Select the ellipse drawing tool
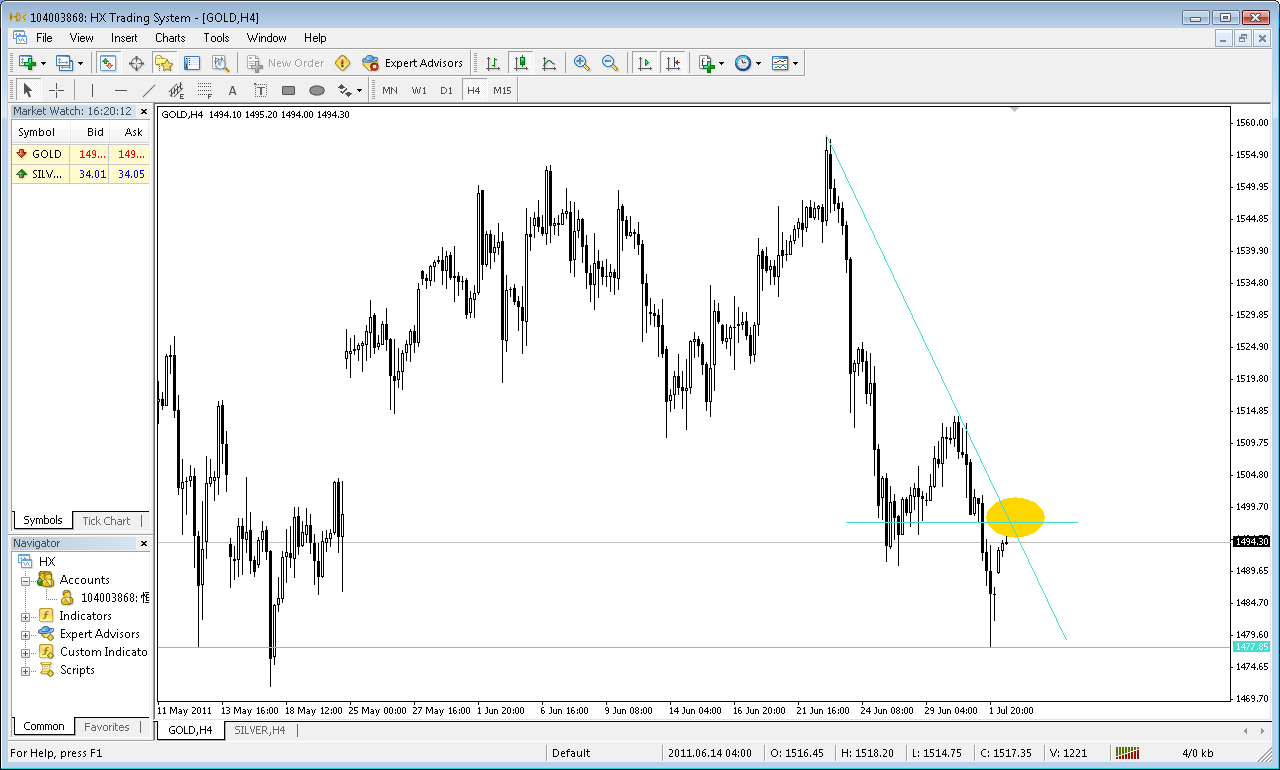1280x770 pixels. coord(317,90)
